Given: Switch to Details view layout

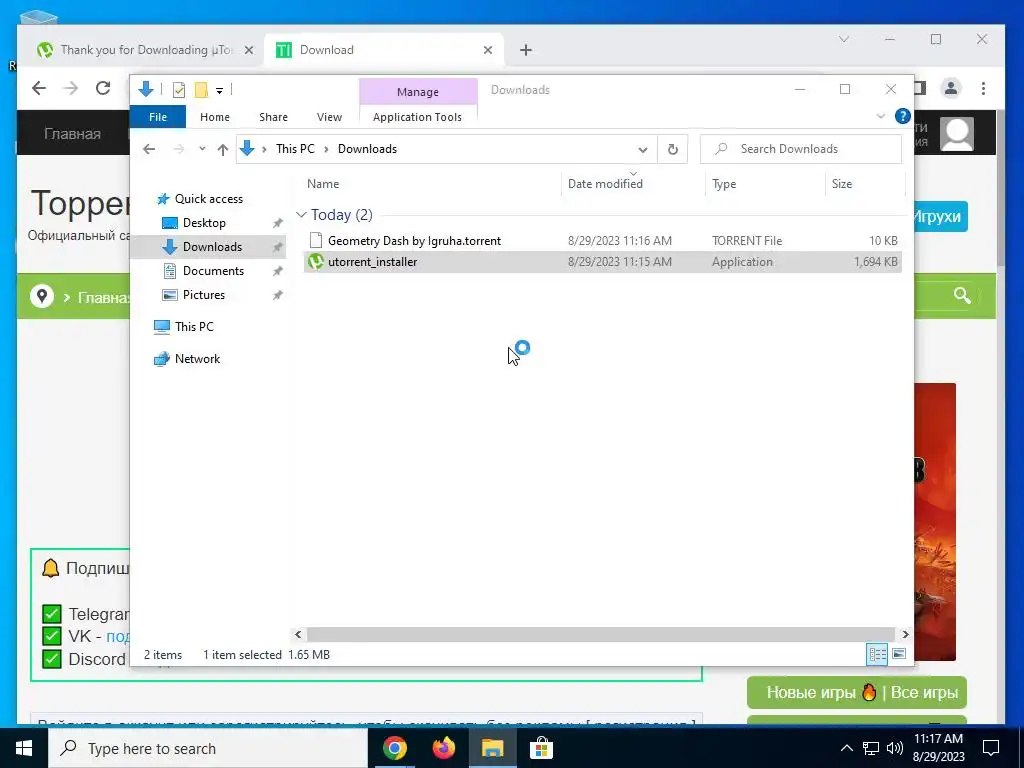Looking at the screenshot, I should pos(877,654).
